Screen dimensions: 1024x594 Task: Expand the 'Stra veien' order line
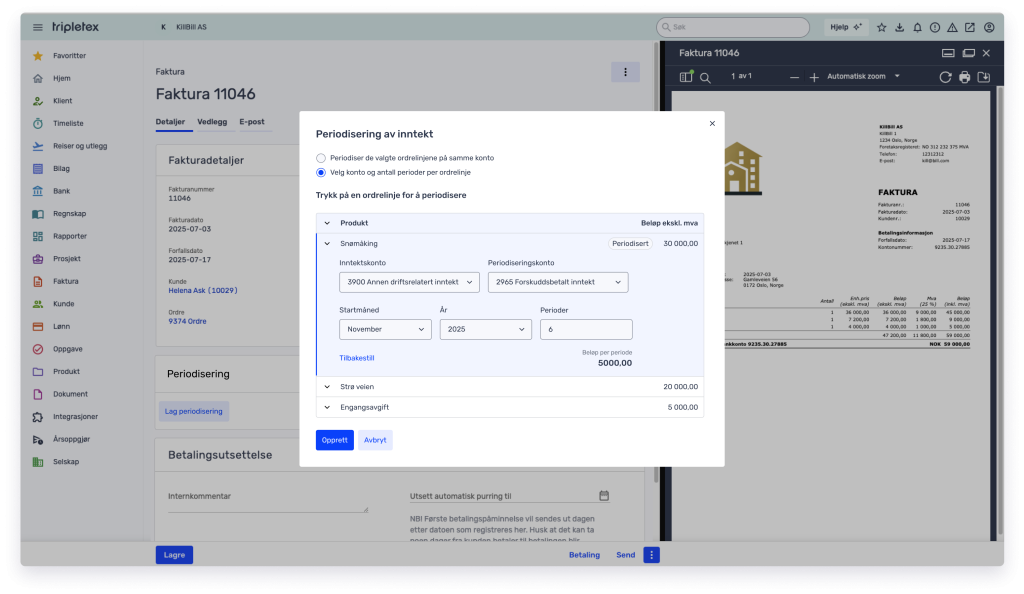(327, 387)
